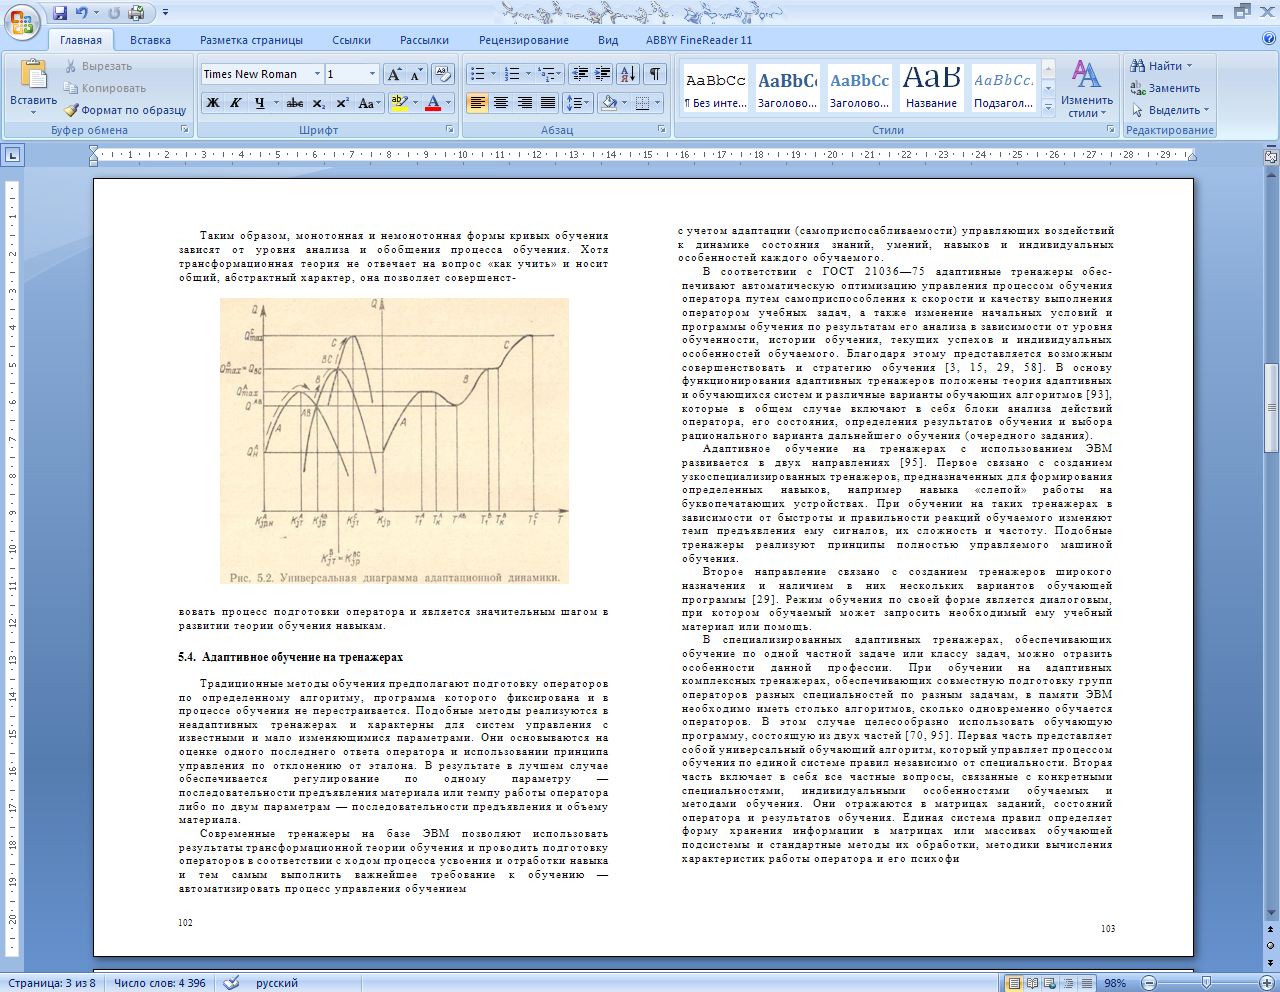The height and width of the screenshot is (992, 1280).
Task: Increase font size with grow font icon
Action: [x=394, y=74]
